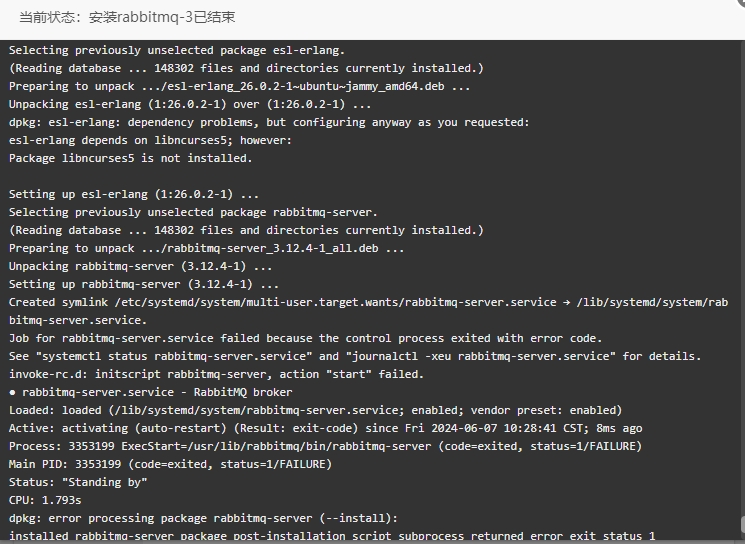The height and width of the screenshot is (544, 745).
Task: Click the 'Loaded: loaded' service status line
Action: [315, 410]
